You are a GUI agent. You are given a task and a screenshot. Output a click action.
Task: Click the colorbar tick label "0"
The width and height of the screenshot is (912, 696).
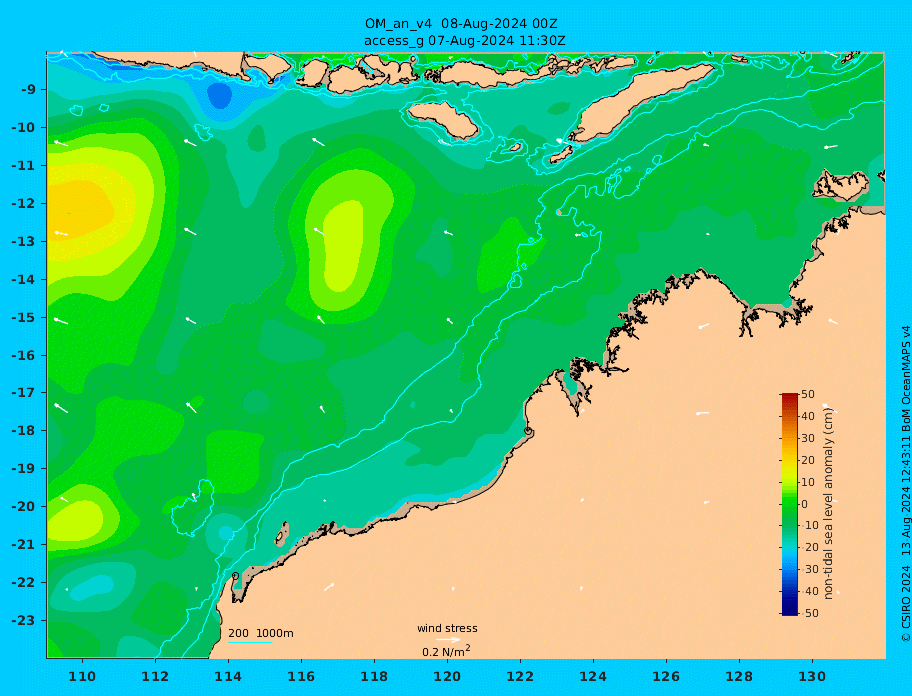(804, 504)
